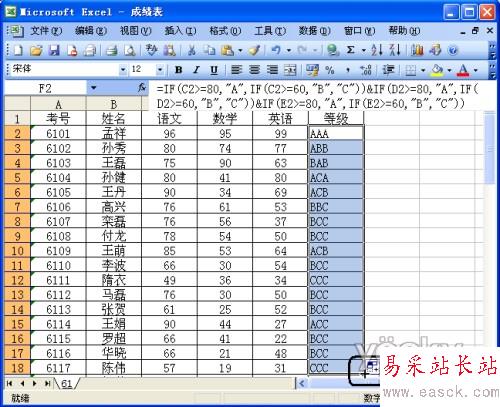The width and height of the screenshot is (500, 407).
Task: Click the Auto Fill Options button
Action: tap(372, 366)
